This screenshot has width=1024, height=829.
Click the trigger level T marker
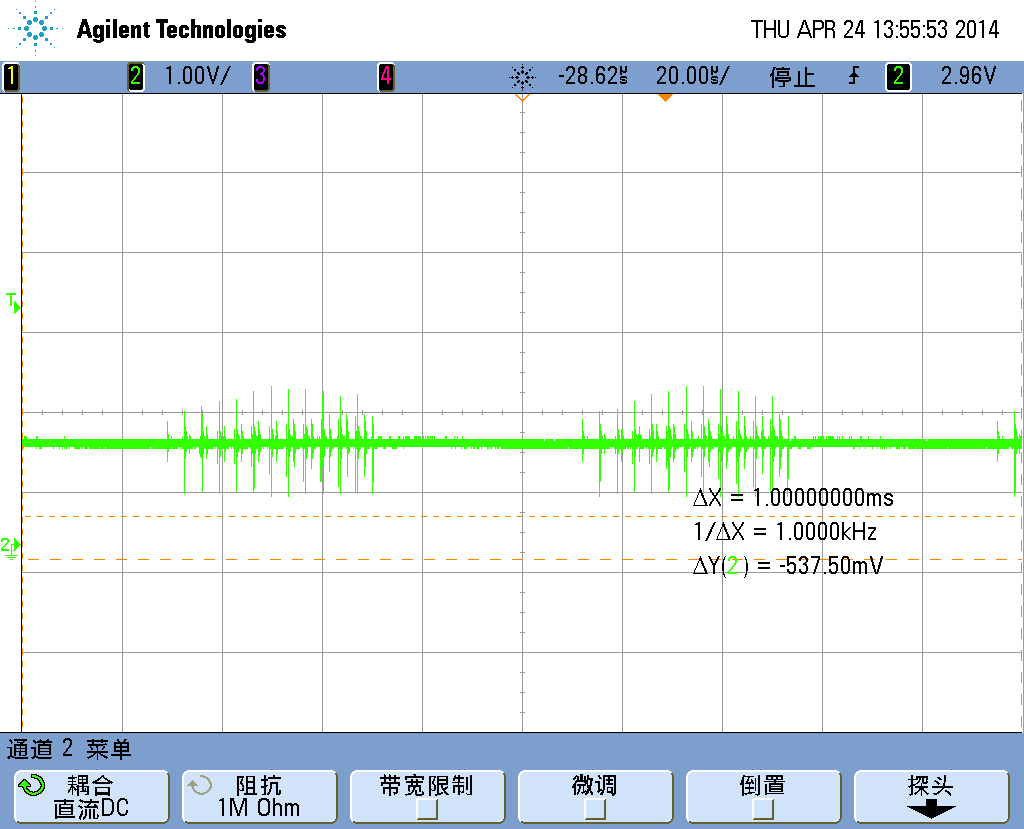(12, 302)
